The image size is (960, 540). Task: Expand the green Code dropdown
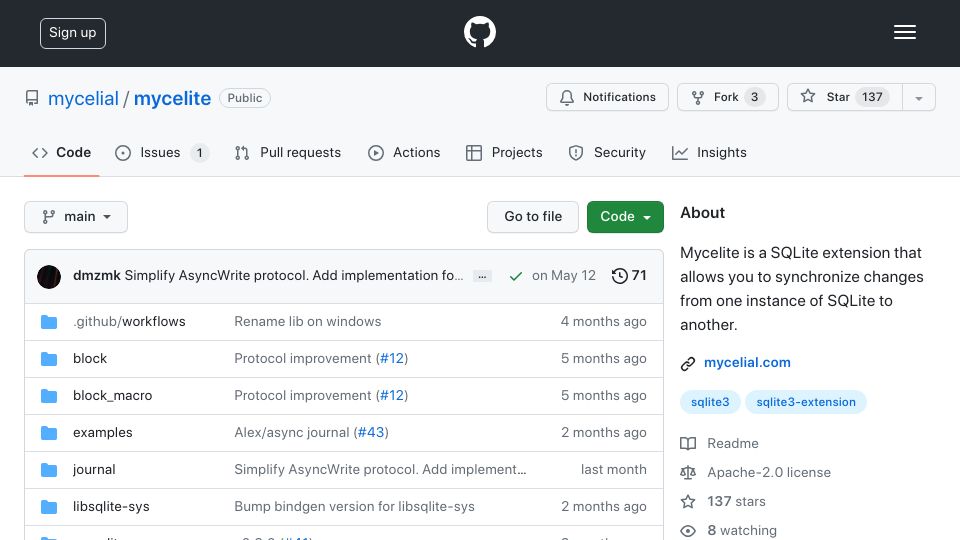click(625, 217)
